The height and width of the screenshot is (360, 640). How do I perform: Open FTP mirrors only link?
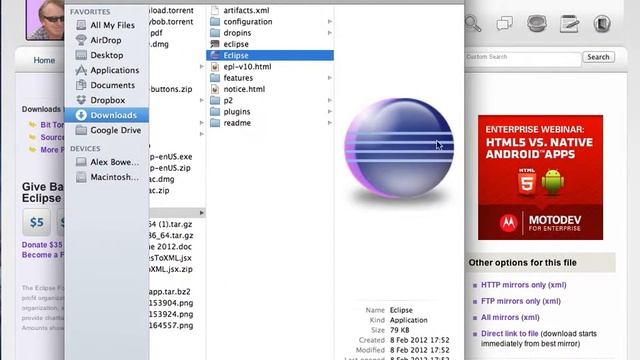coord(521,301)
